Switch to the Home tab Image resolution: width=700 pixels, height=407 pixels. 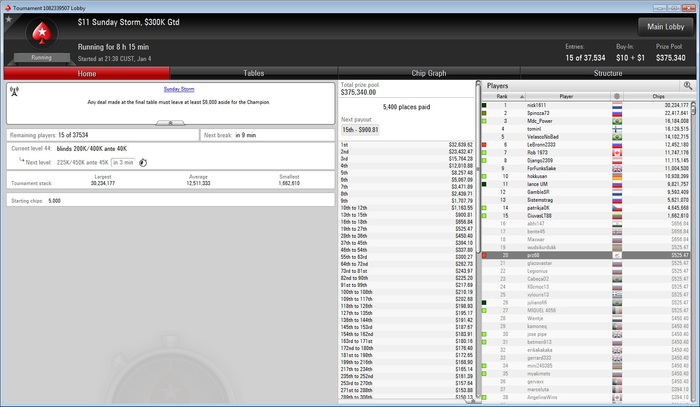coord(87,73)
